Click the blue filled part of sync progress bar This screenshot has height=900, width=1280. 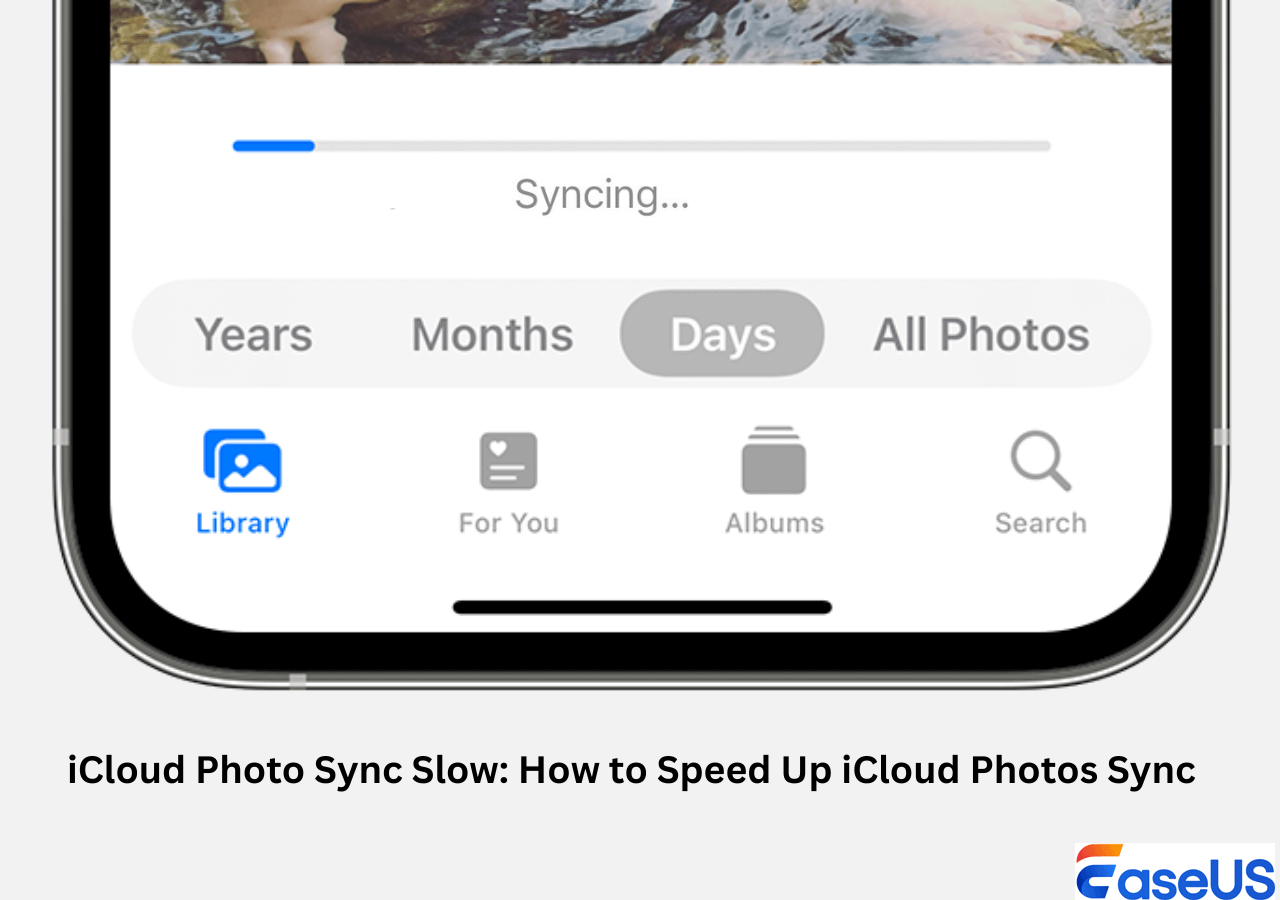[x=273, y=146]
